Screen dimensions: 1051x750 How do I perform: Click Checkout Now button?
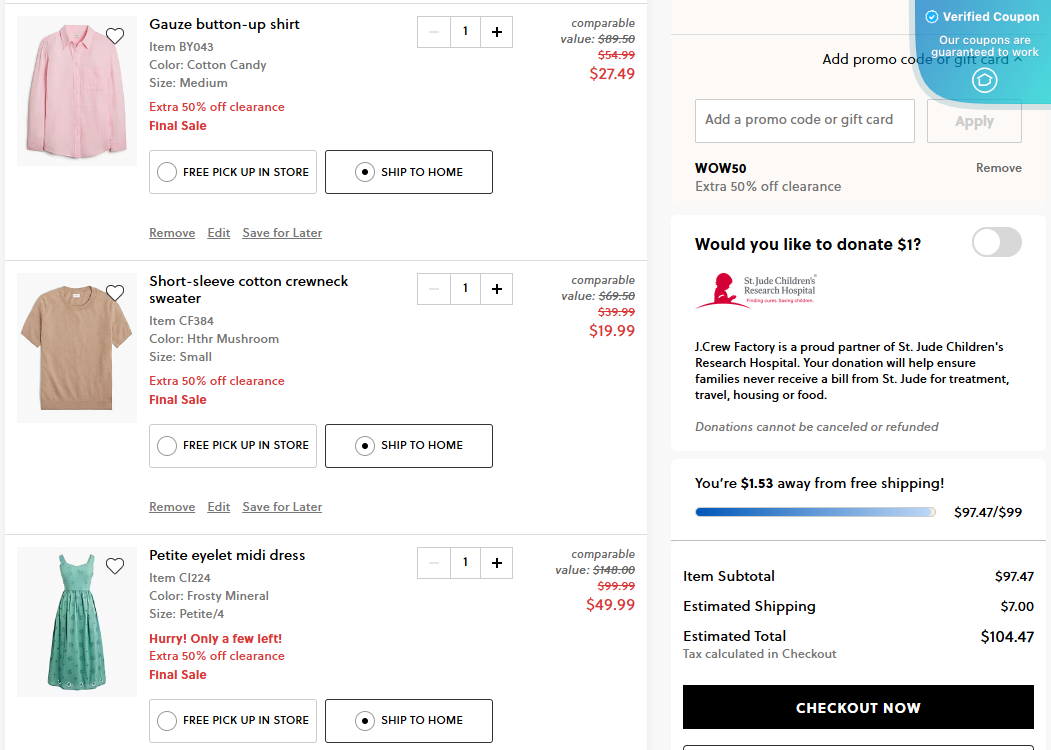pos(858,707)
